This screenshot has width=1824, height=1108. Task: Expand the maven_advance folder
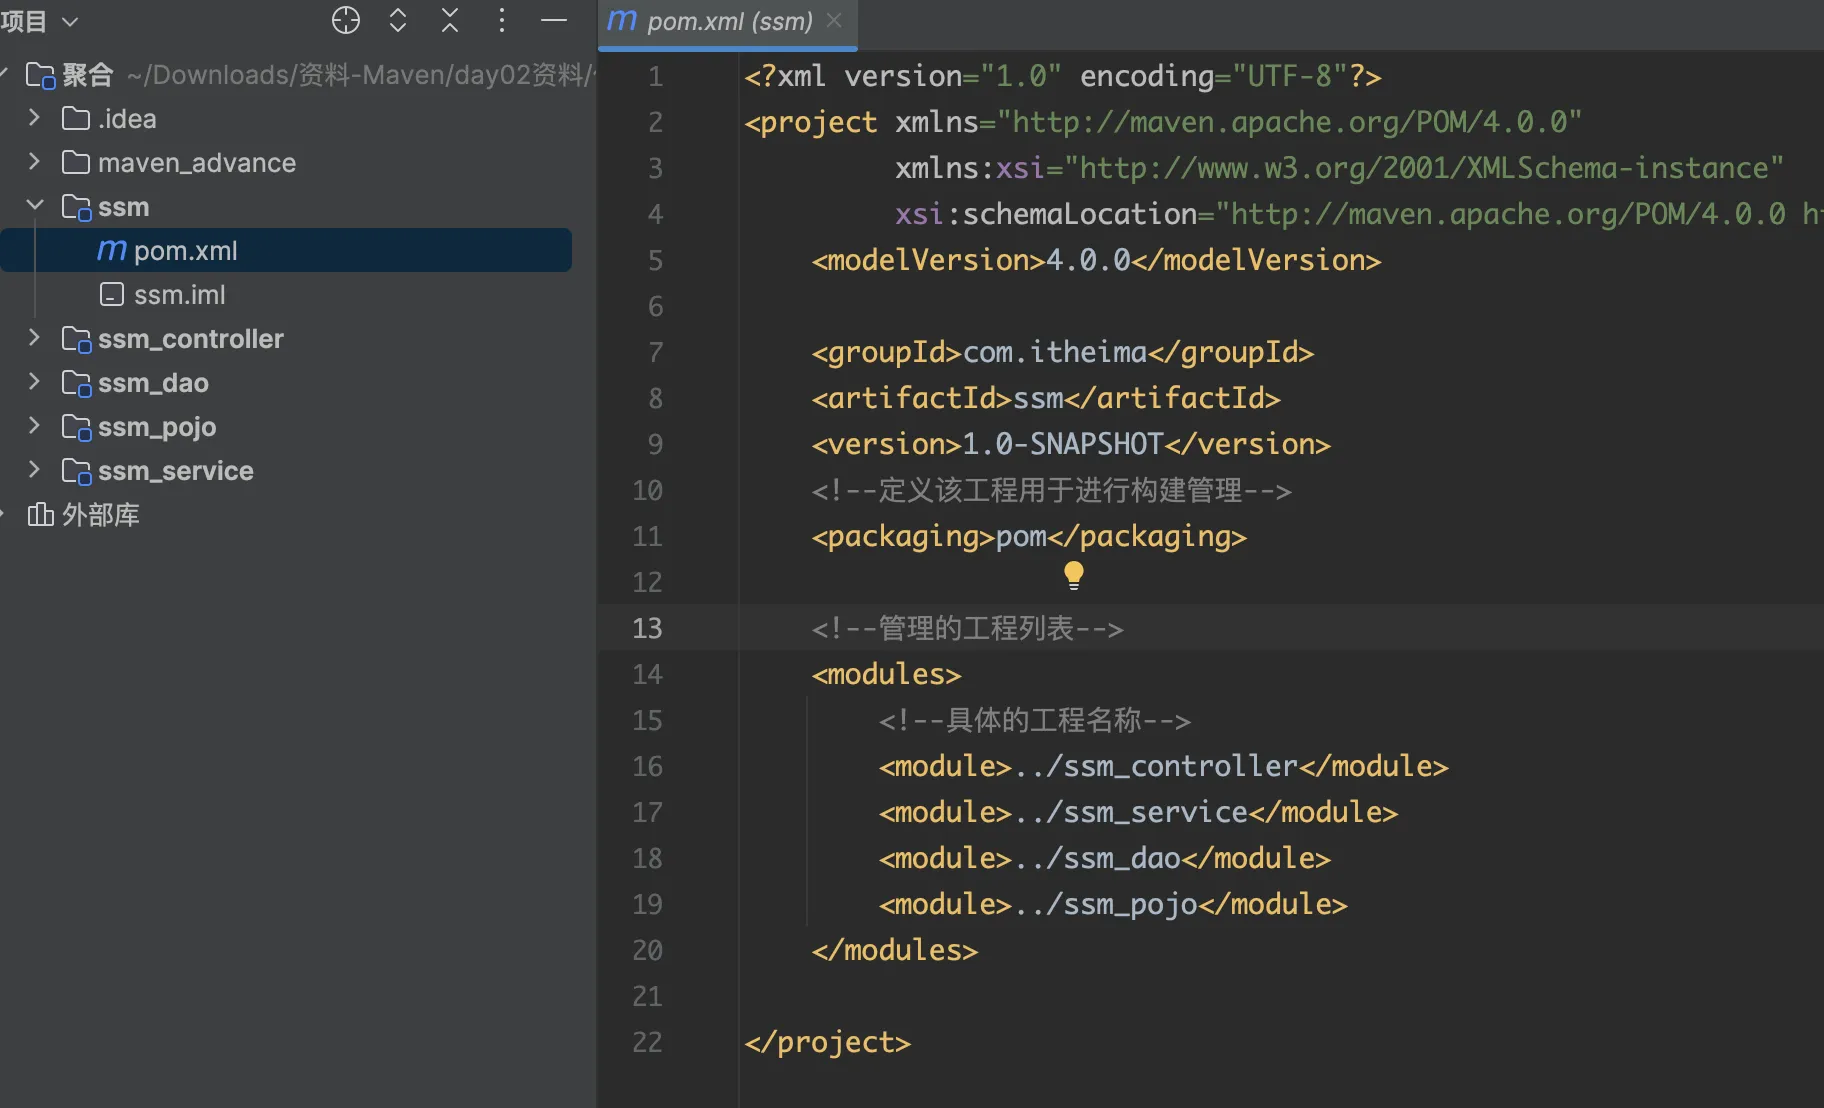(x=35, y=162)
